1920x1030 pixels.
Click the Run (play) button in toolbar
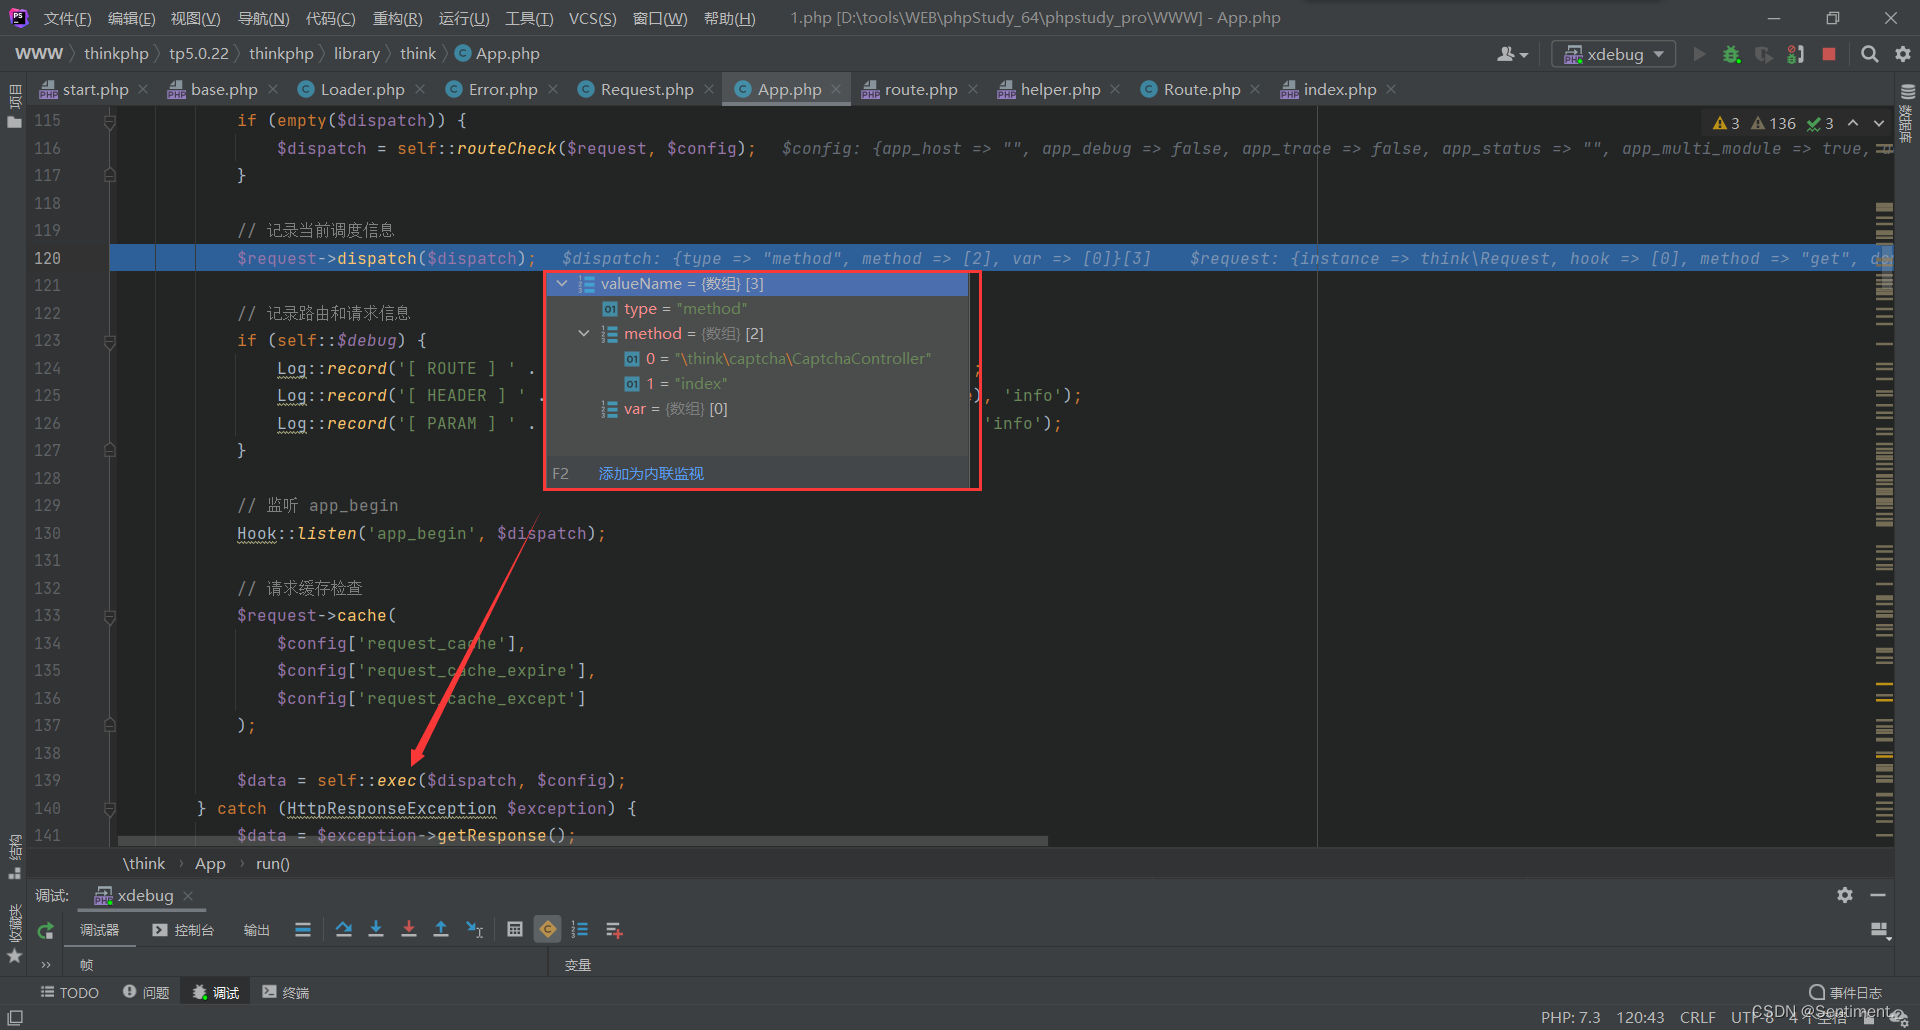click(1699, 54)
